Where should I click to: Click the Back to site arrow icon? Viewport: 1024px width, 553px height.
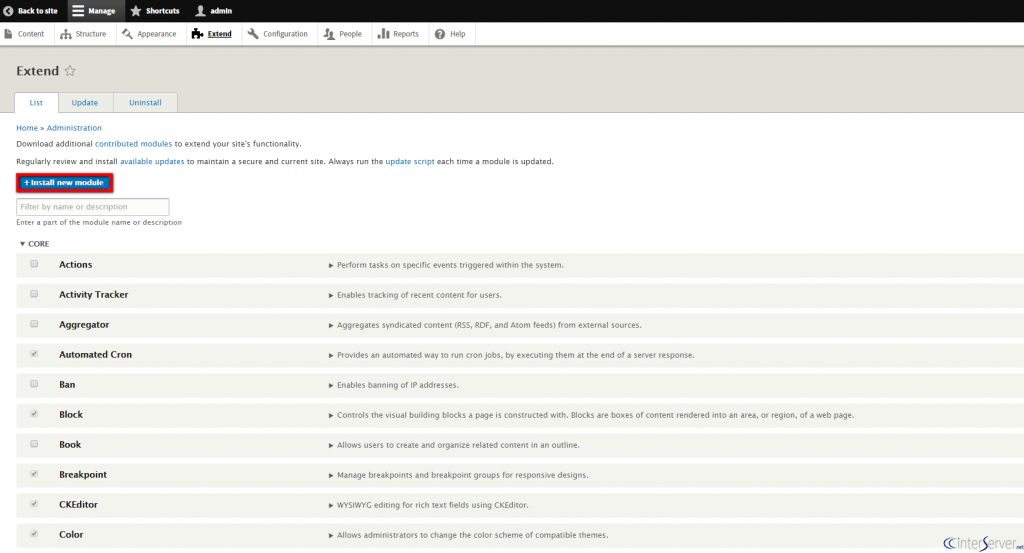point(8,11)
